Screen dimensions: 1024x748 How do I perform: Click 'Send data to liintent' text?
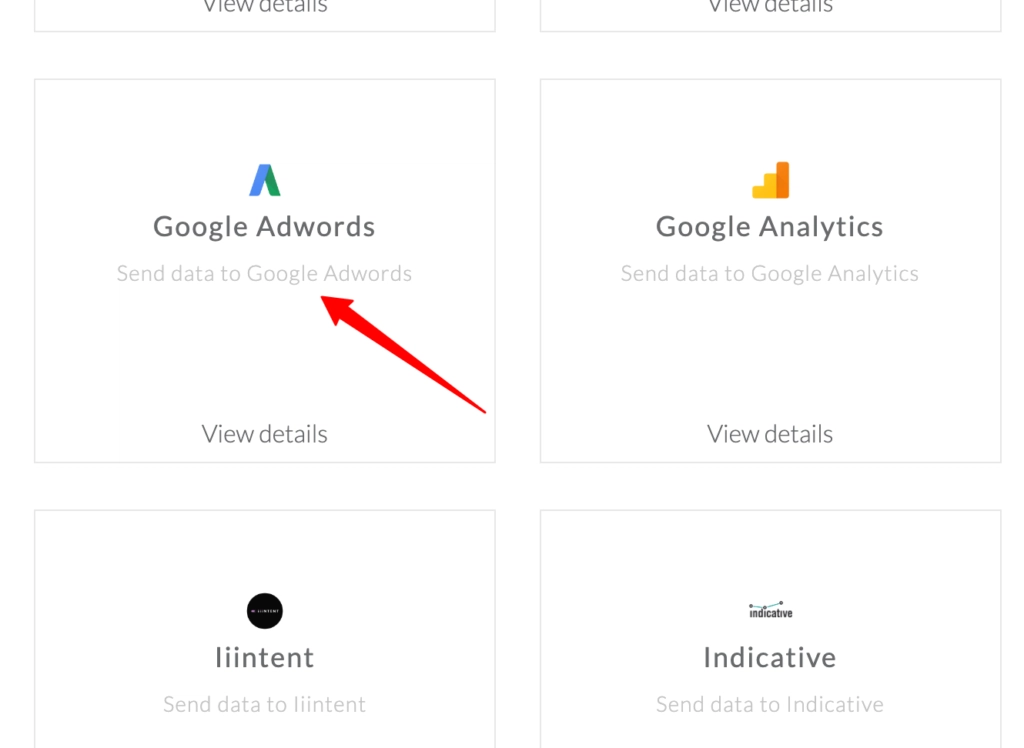click(x=264, y=704)
